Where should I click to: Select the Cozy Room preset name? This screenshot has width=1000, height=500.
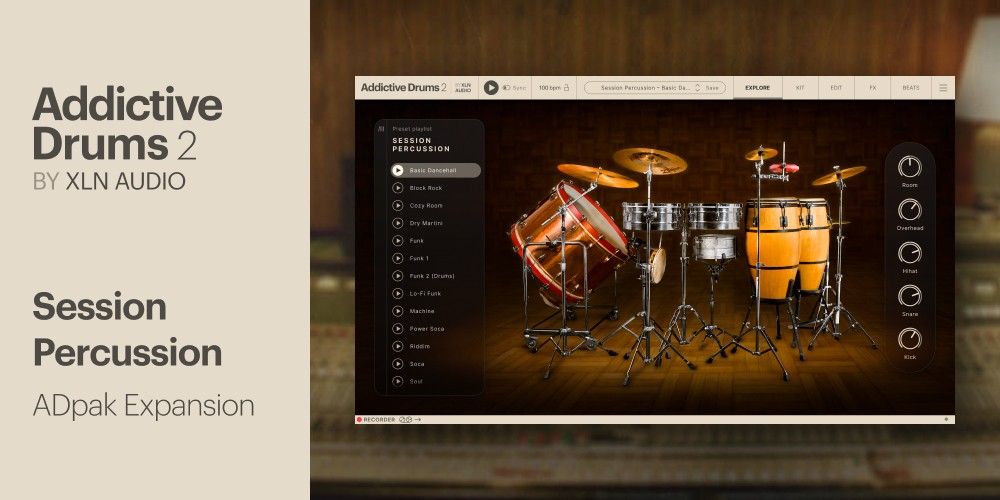[426, 205]
